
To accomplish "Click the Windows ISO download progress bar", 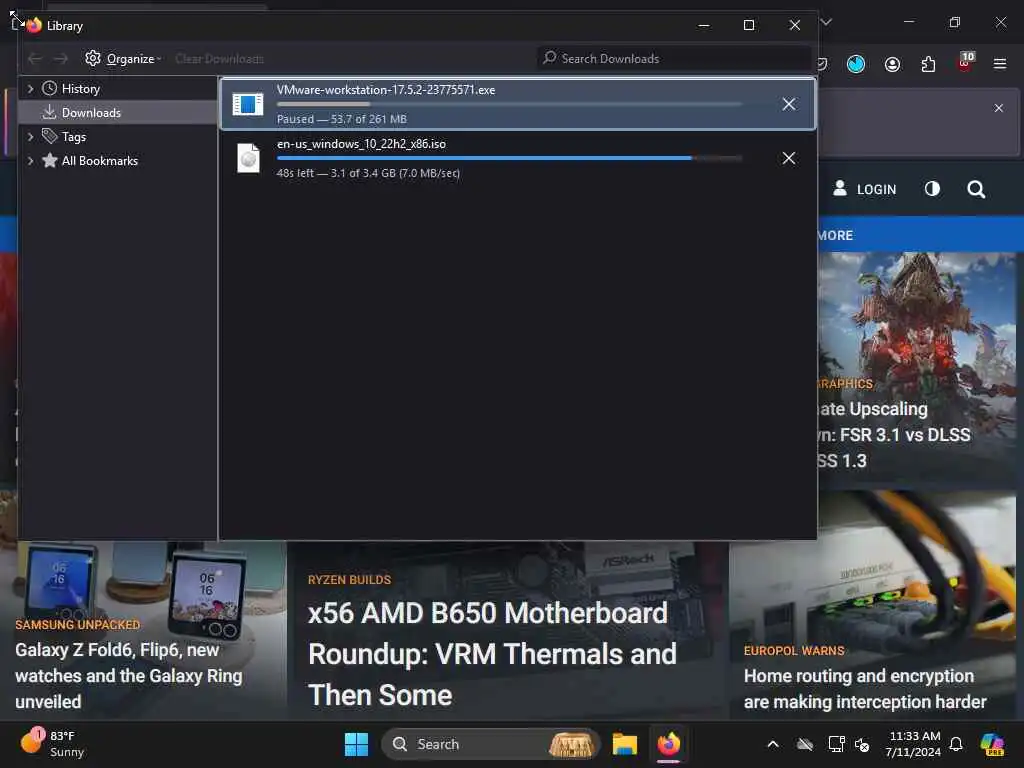I will [x=509, y=158].
